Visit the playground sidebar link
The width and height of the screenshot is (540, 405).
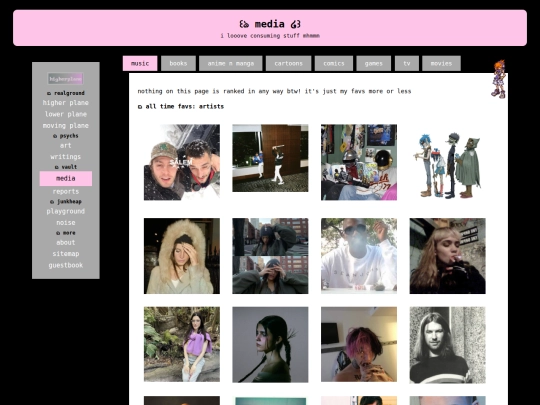click(65, 211)
